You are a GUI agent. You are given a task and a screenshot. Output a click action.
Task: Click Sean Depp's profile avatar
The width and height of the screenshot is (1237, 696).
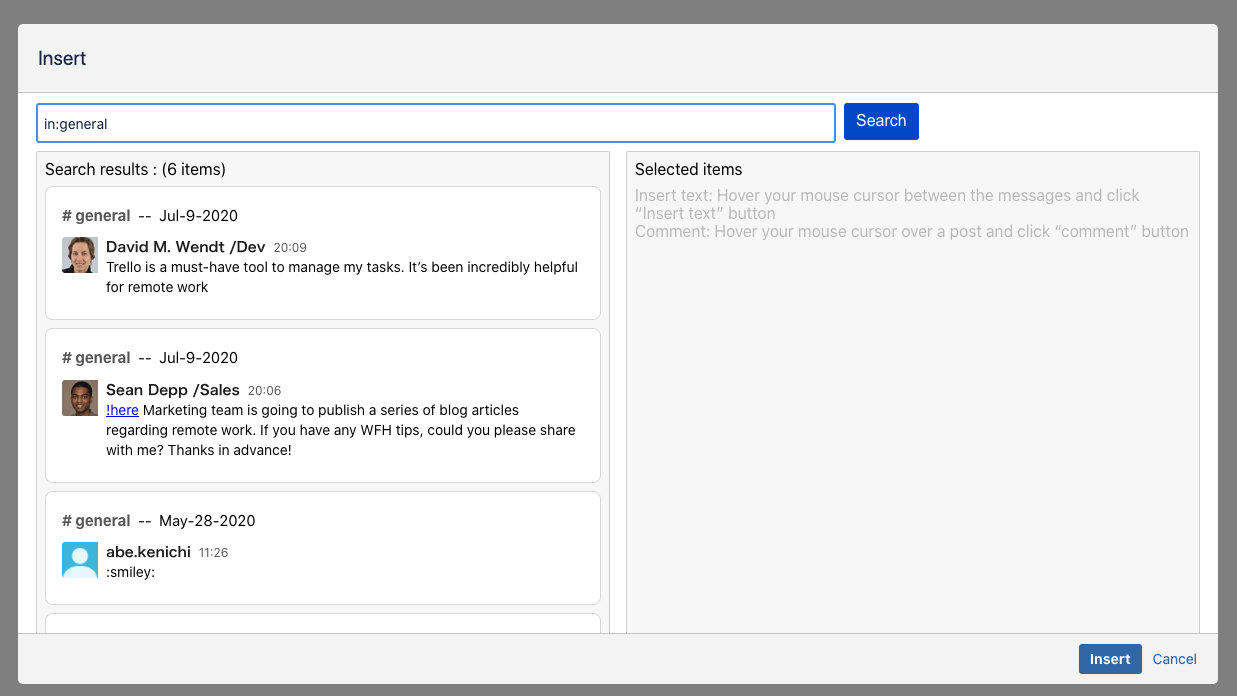tap(80, 398)
